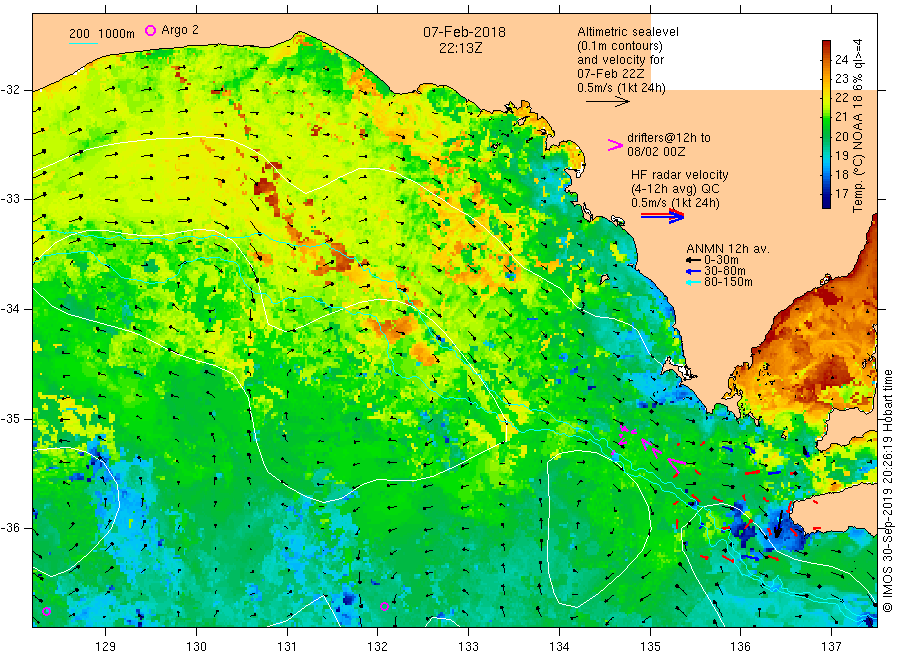This screenshot has width=900, height=660.
Task: Click the 'Altimetric sealevel' legend text
Action: coord(627,32)
